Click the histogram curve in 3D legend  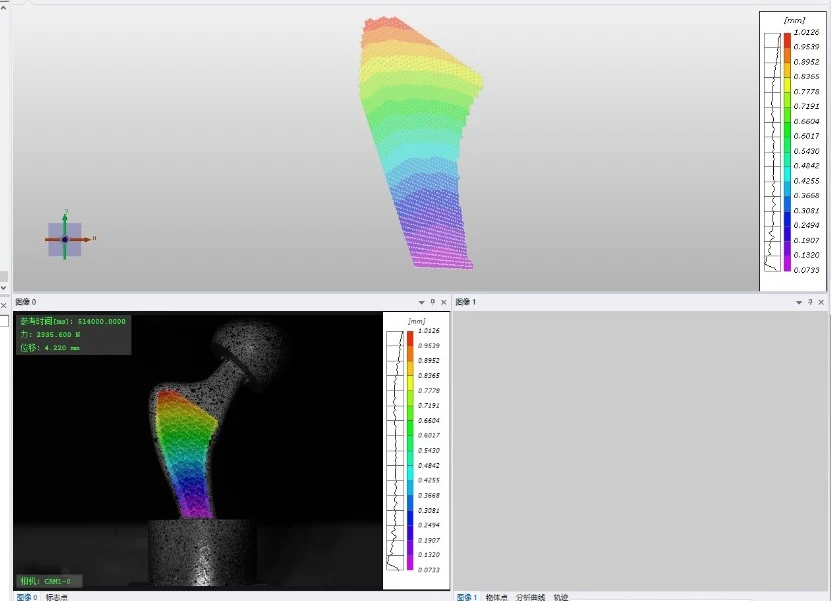[773, 152]
